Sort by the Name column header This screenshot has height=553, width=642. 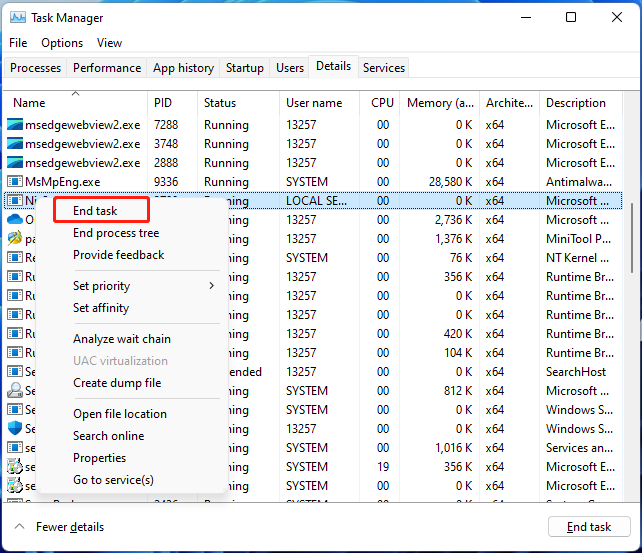point(75,103)
